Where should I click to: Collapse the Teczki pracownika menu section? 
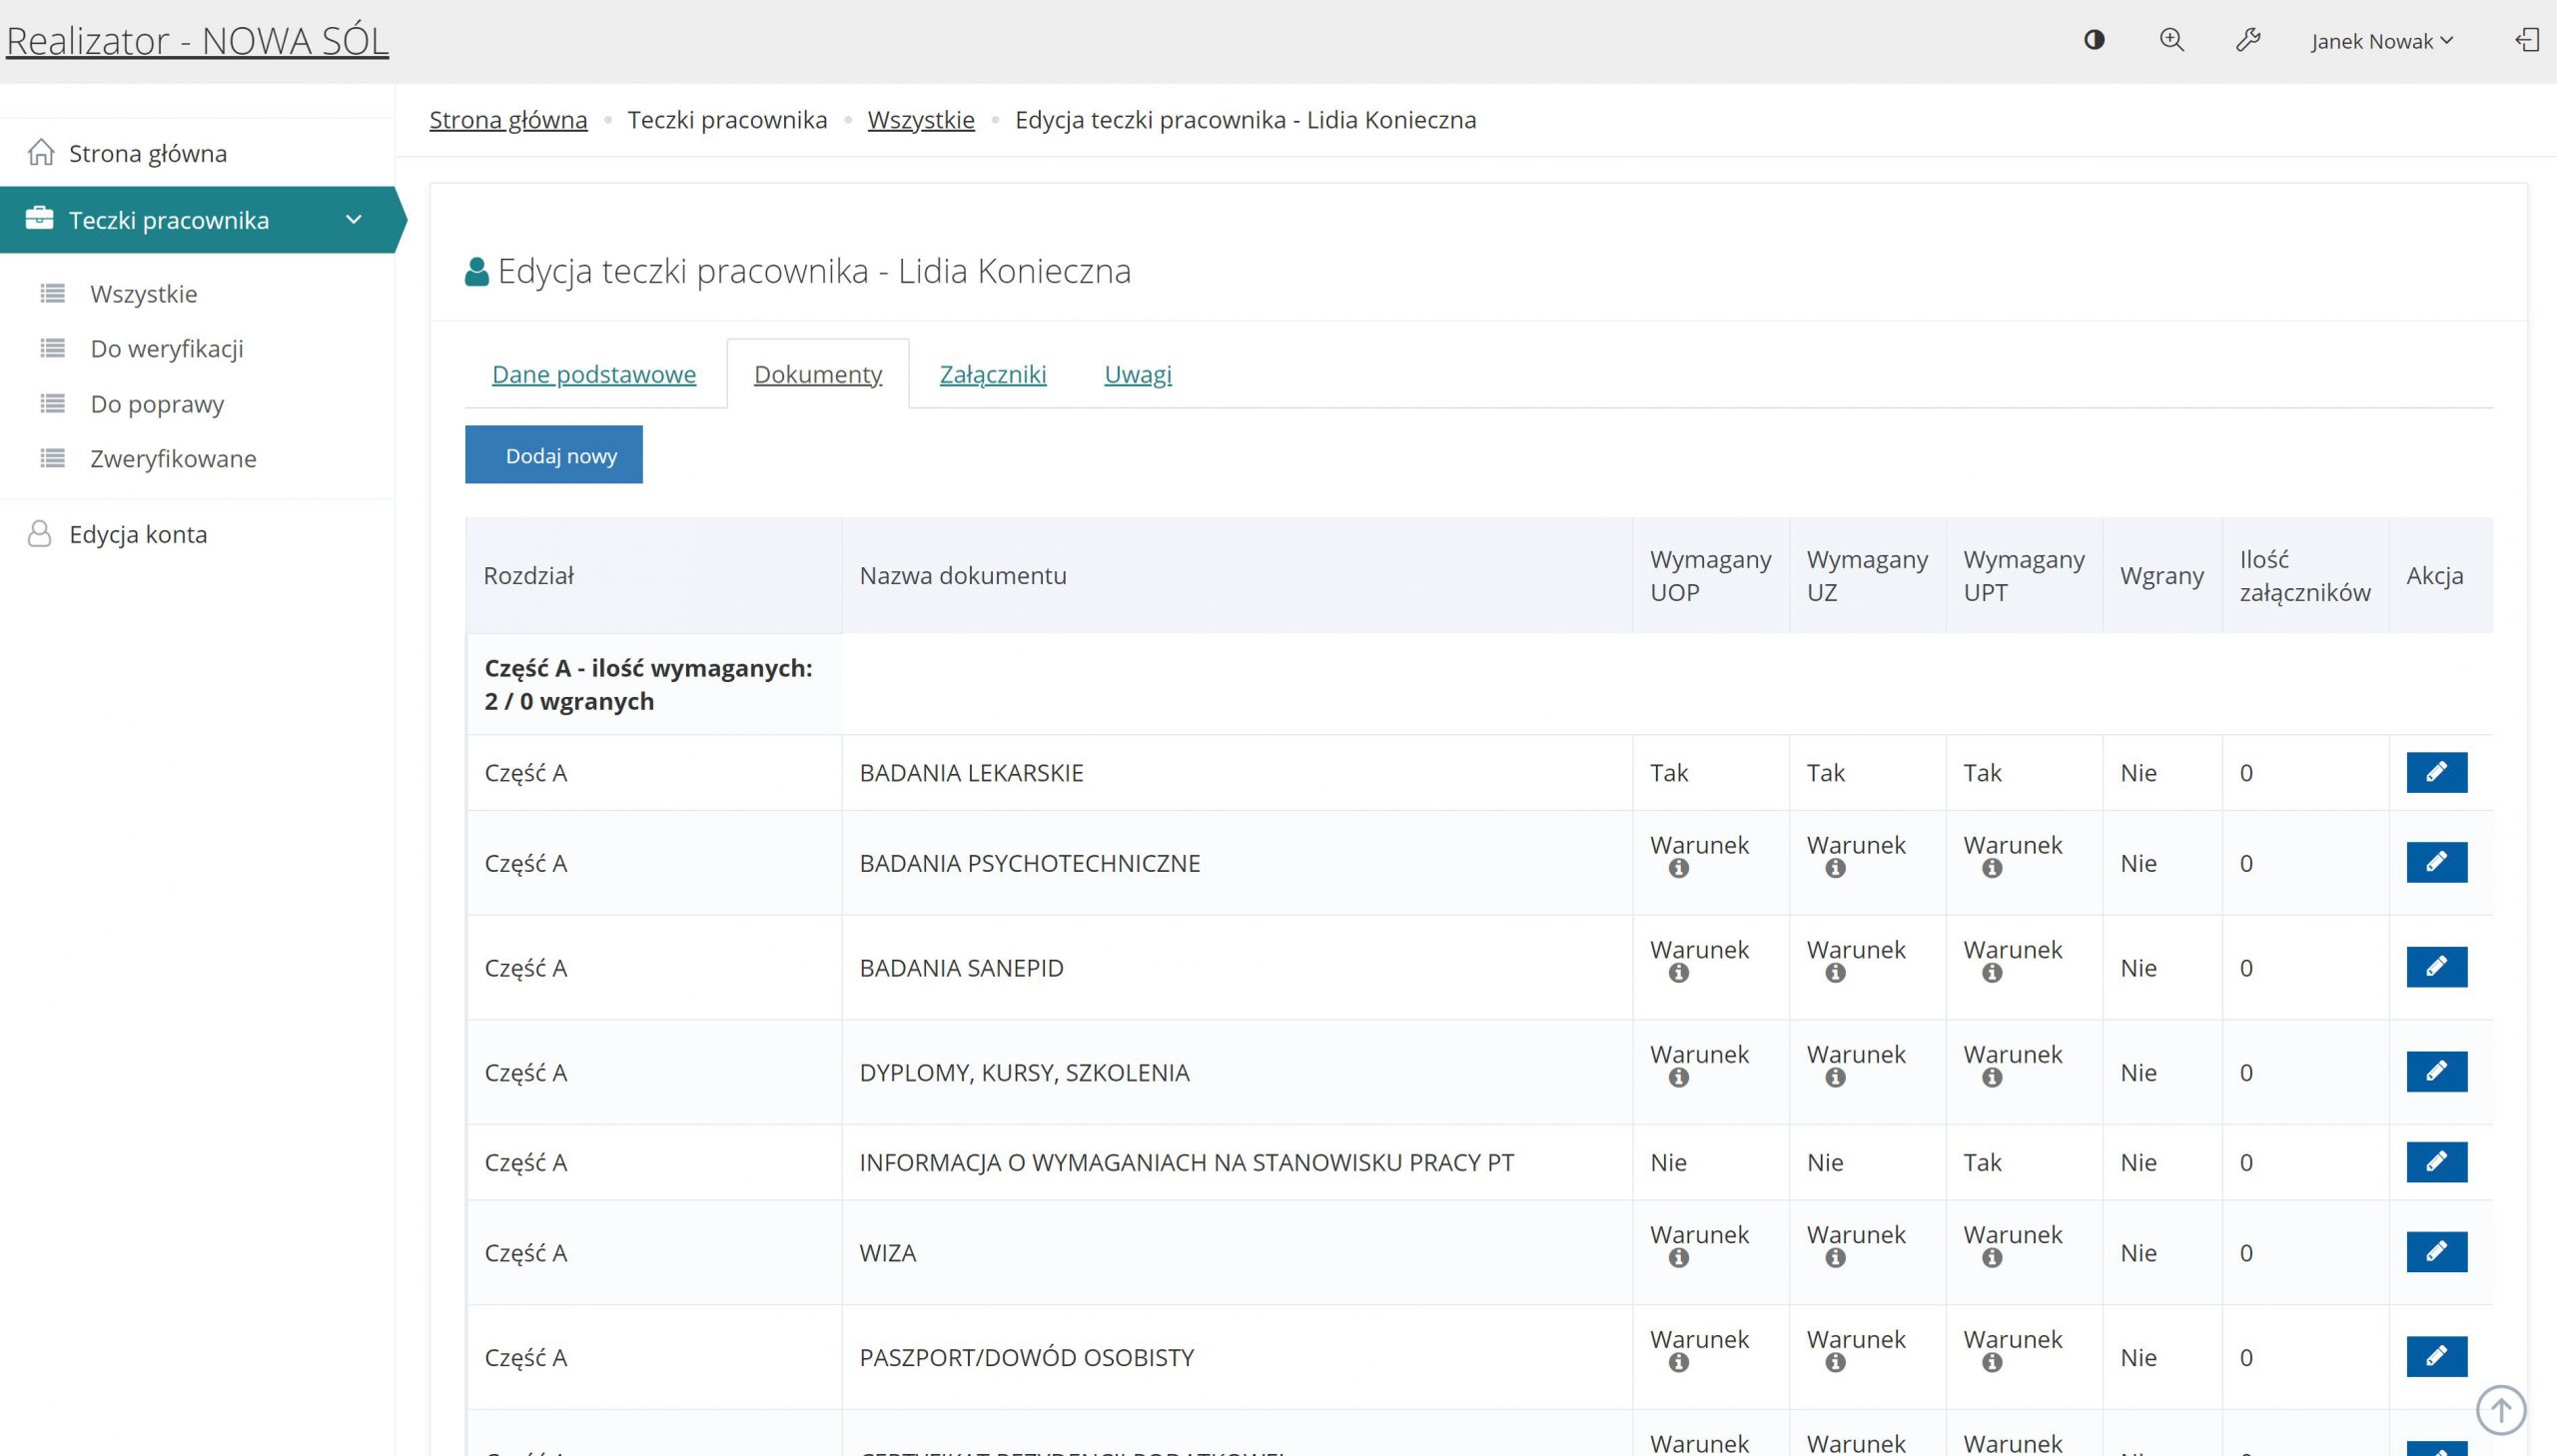pos(352,218)
